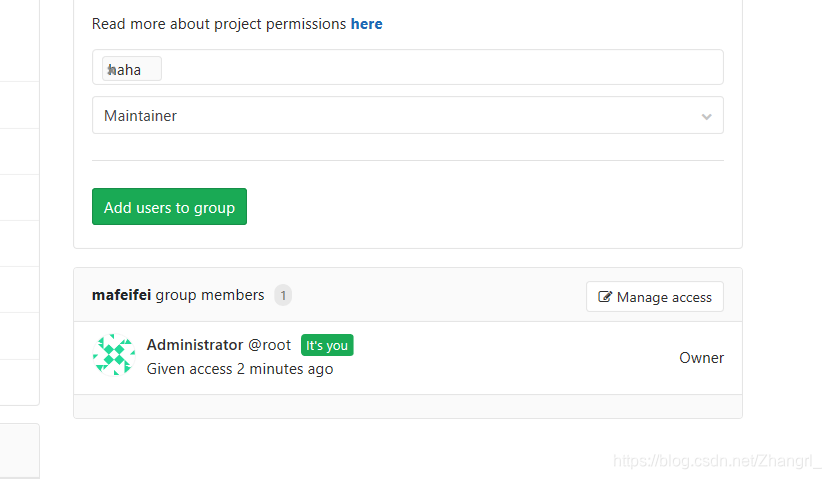Click the chevron arrow on role selector
The width and height of the screenshot is (831, 479).
[706, 116]
